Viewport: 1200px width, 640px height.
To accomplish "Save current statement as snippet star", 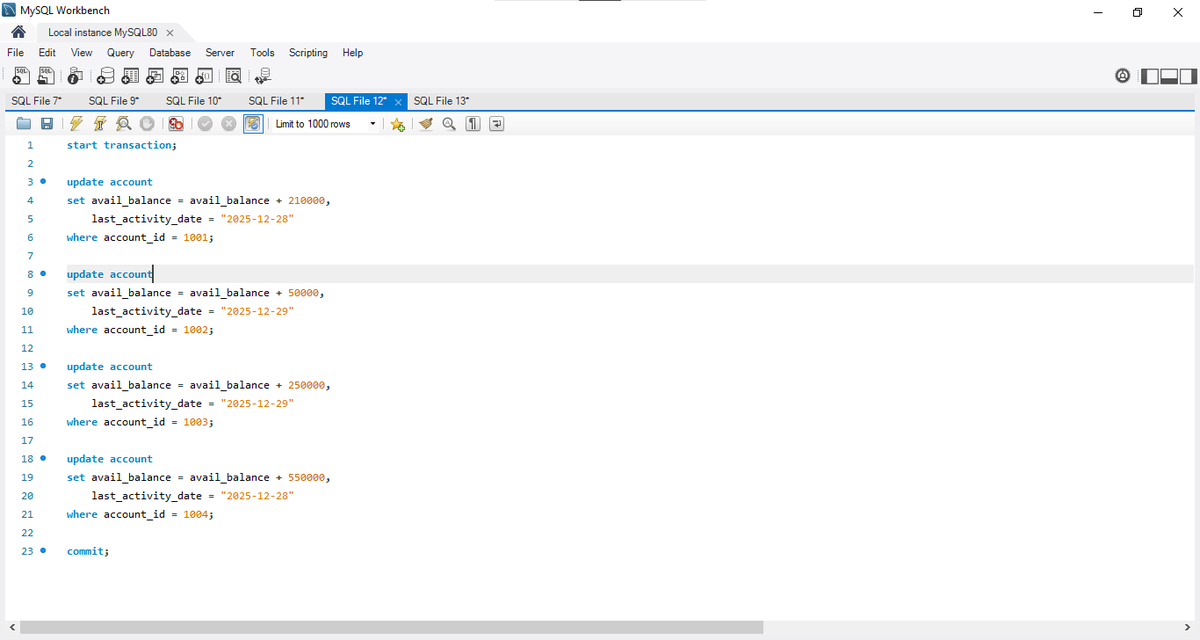I will (397, 124).
